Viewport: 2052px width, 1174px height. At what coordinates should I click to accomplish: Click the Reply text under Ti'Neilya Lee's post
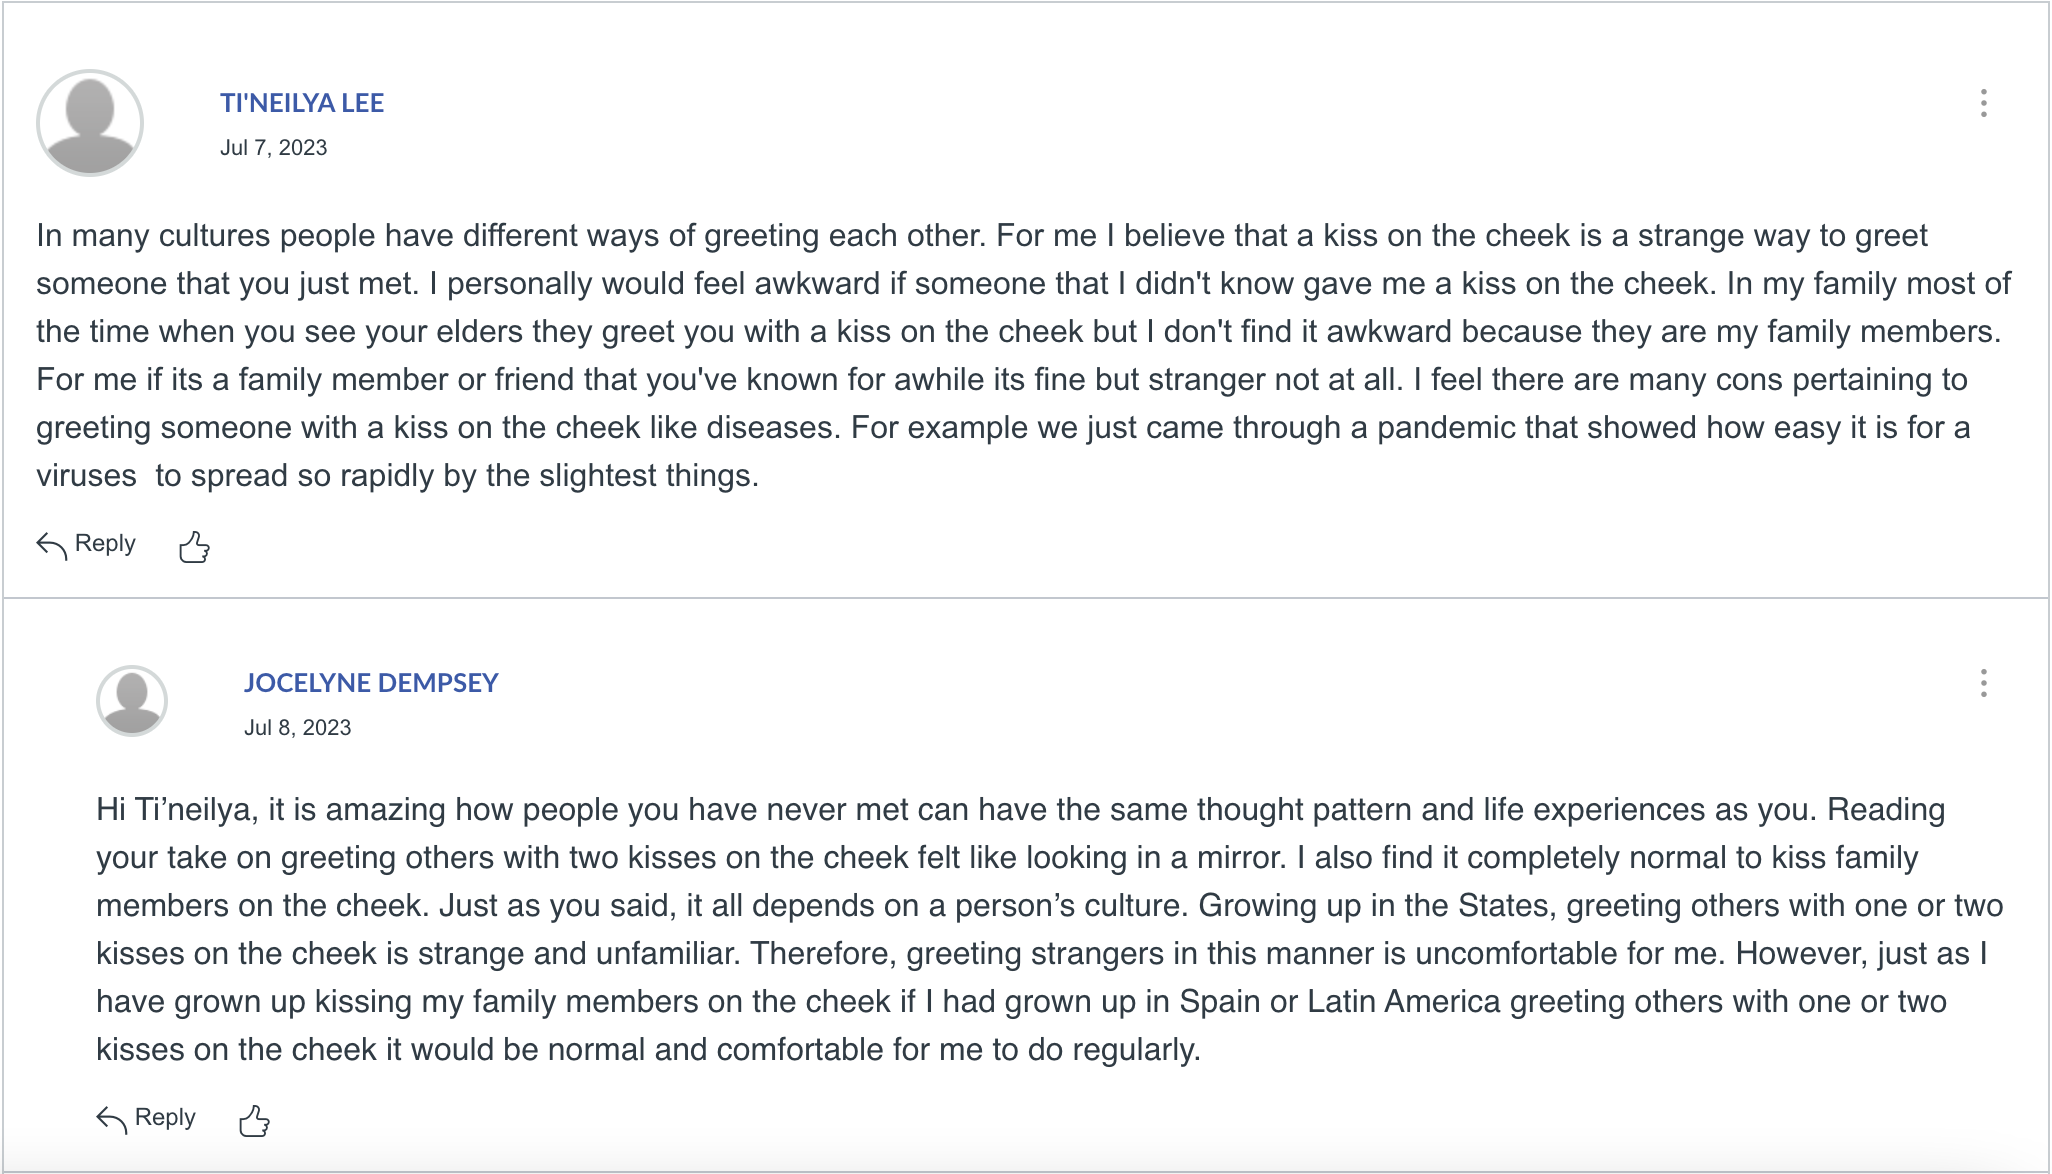105,543
